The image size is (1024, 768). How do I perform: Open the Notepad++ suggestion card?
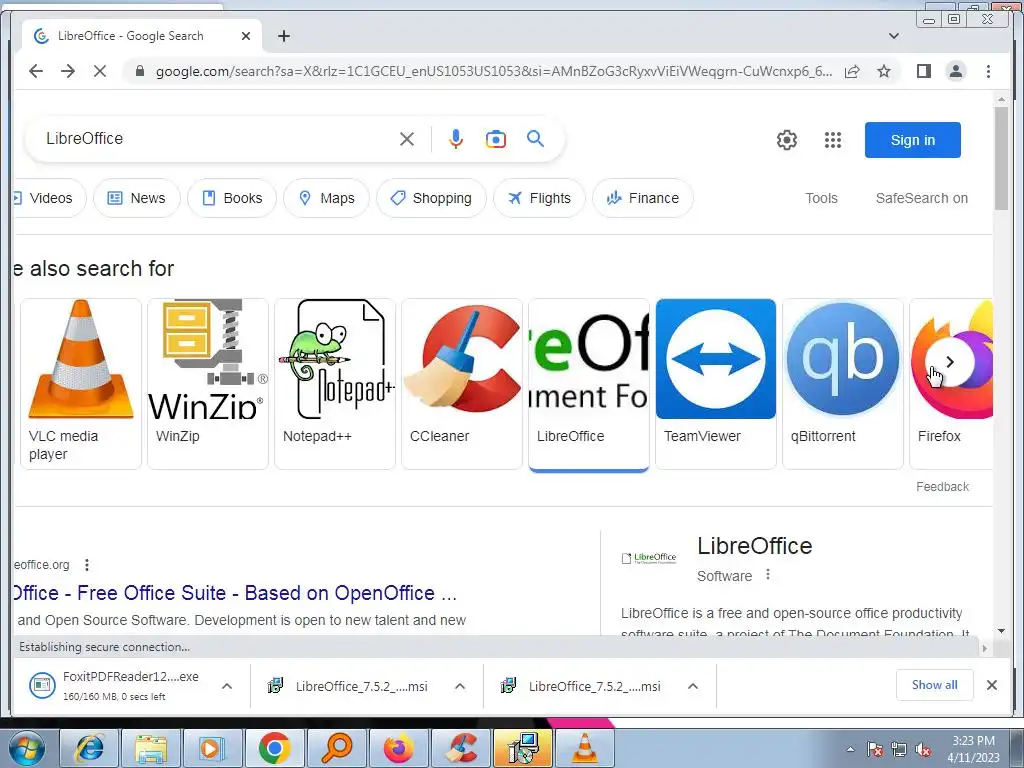click(335, 384)
